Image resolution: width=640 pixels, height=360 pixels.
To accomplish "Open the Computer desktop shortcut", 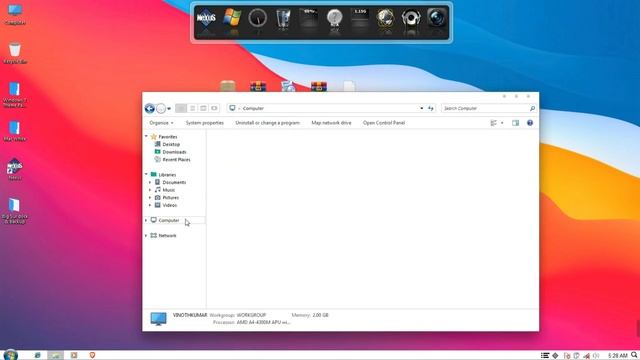I will tap(15, 14).
